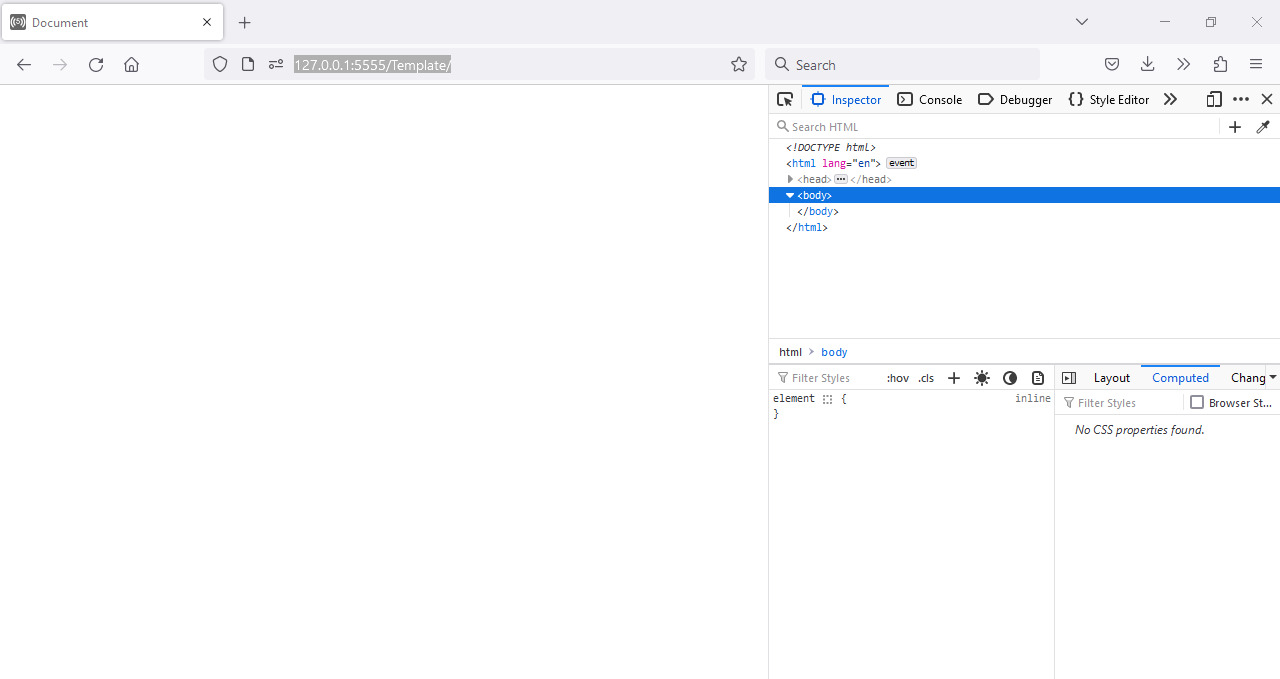The width and height of the screenshot is (1280, 679).
Task: Collapse the body element node
Action: pos(790,195)
